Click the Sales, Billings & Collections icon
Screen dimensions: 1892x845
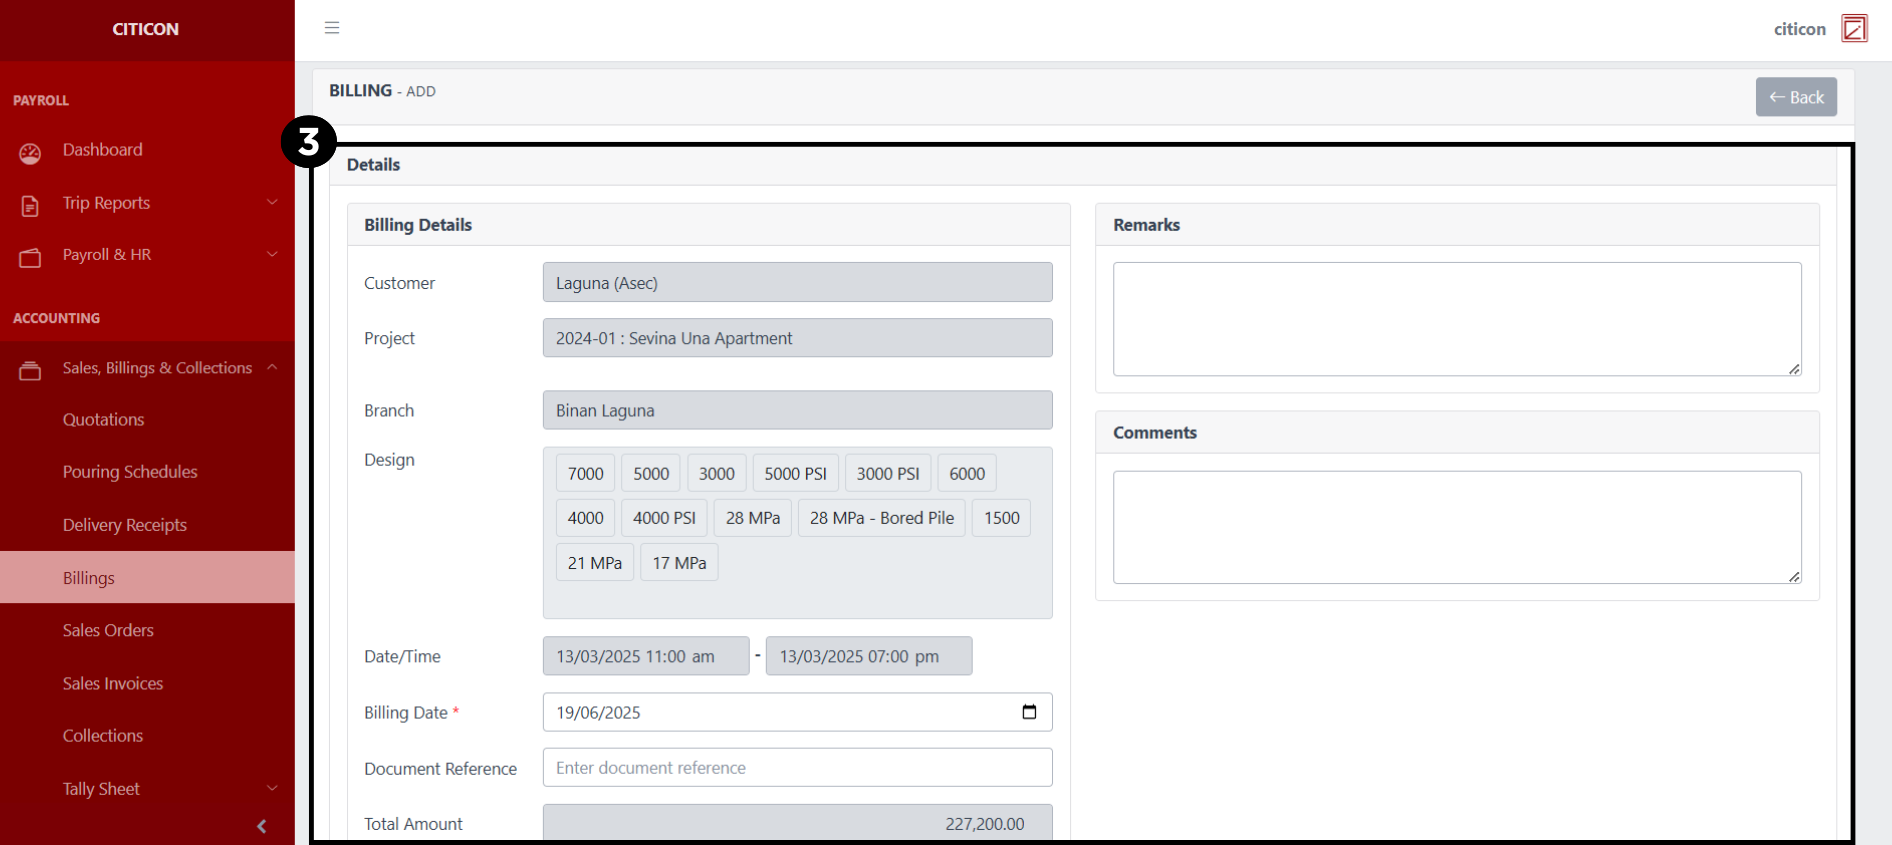pos(30,371)
